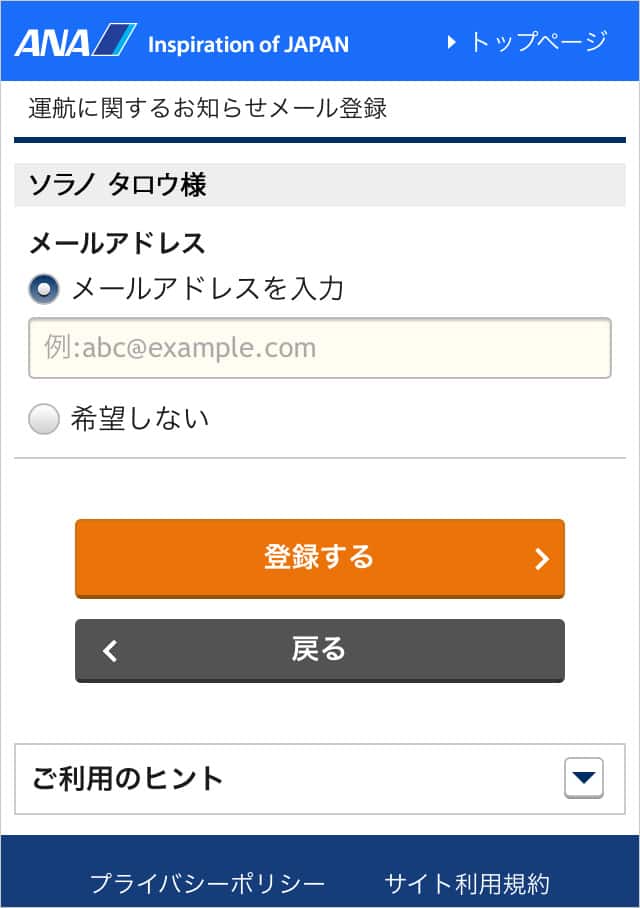The image size is (640, 908).
Task: Click the triangle arrow beside トップページ
Action: [x=451, y=42]
